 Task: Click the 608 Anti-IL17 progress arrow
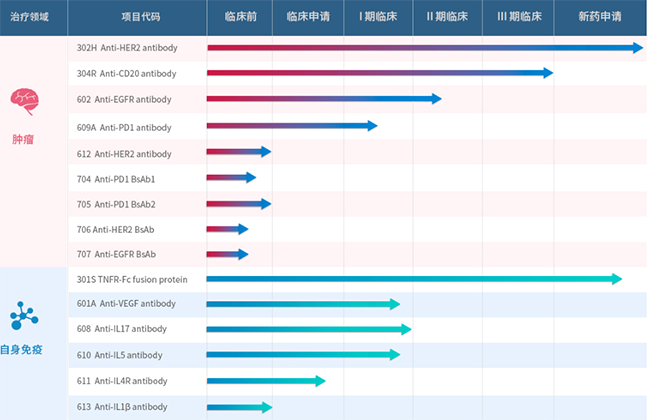point(309,330)
